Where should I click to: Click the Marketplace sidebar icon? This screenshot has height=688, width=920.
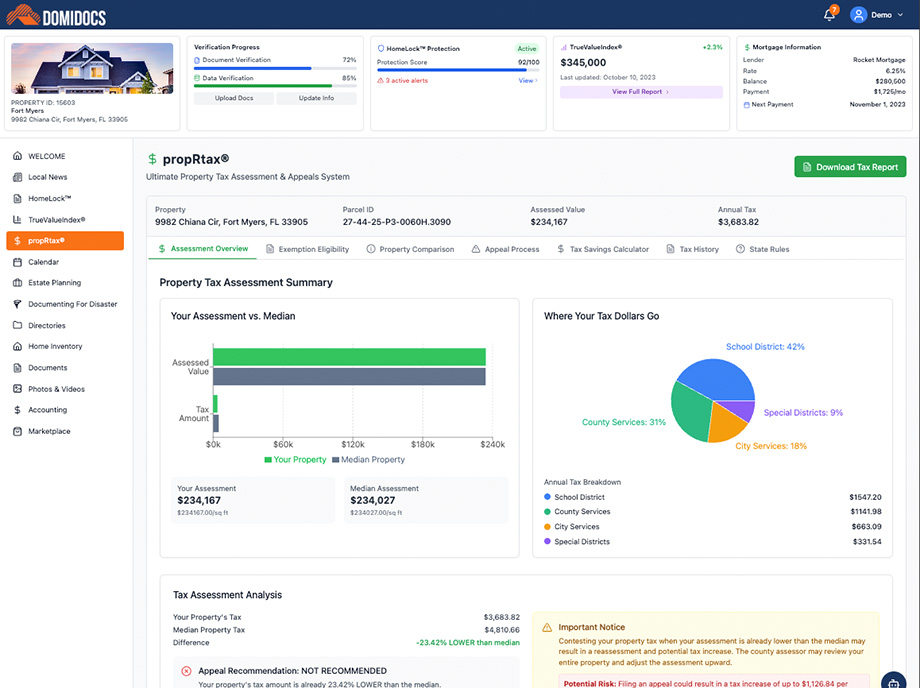[x=18, y=431]
